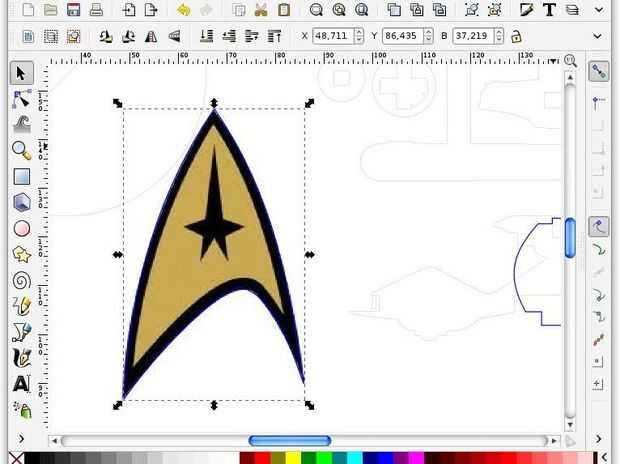Duplicate the selected object

(x=394, y=9)
